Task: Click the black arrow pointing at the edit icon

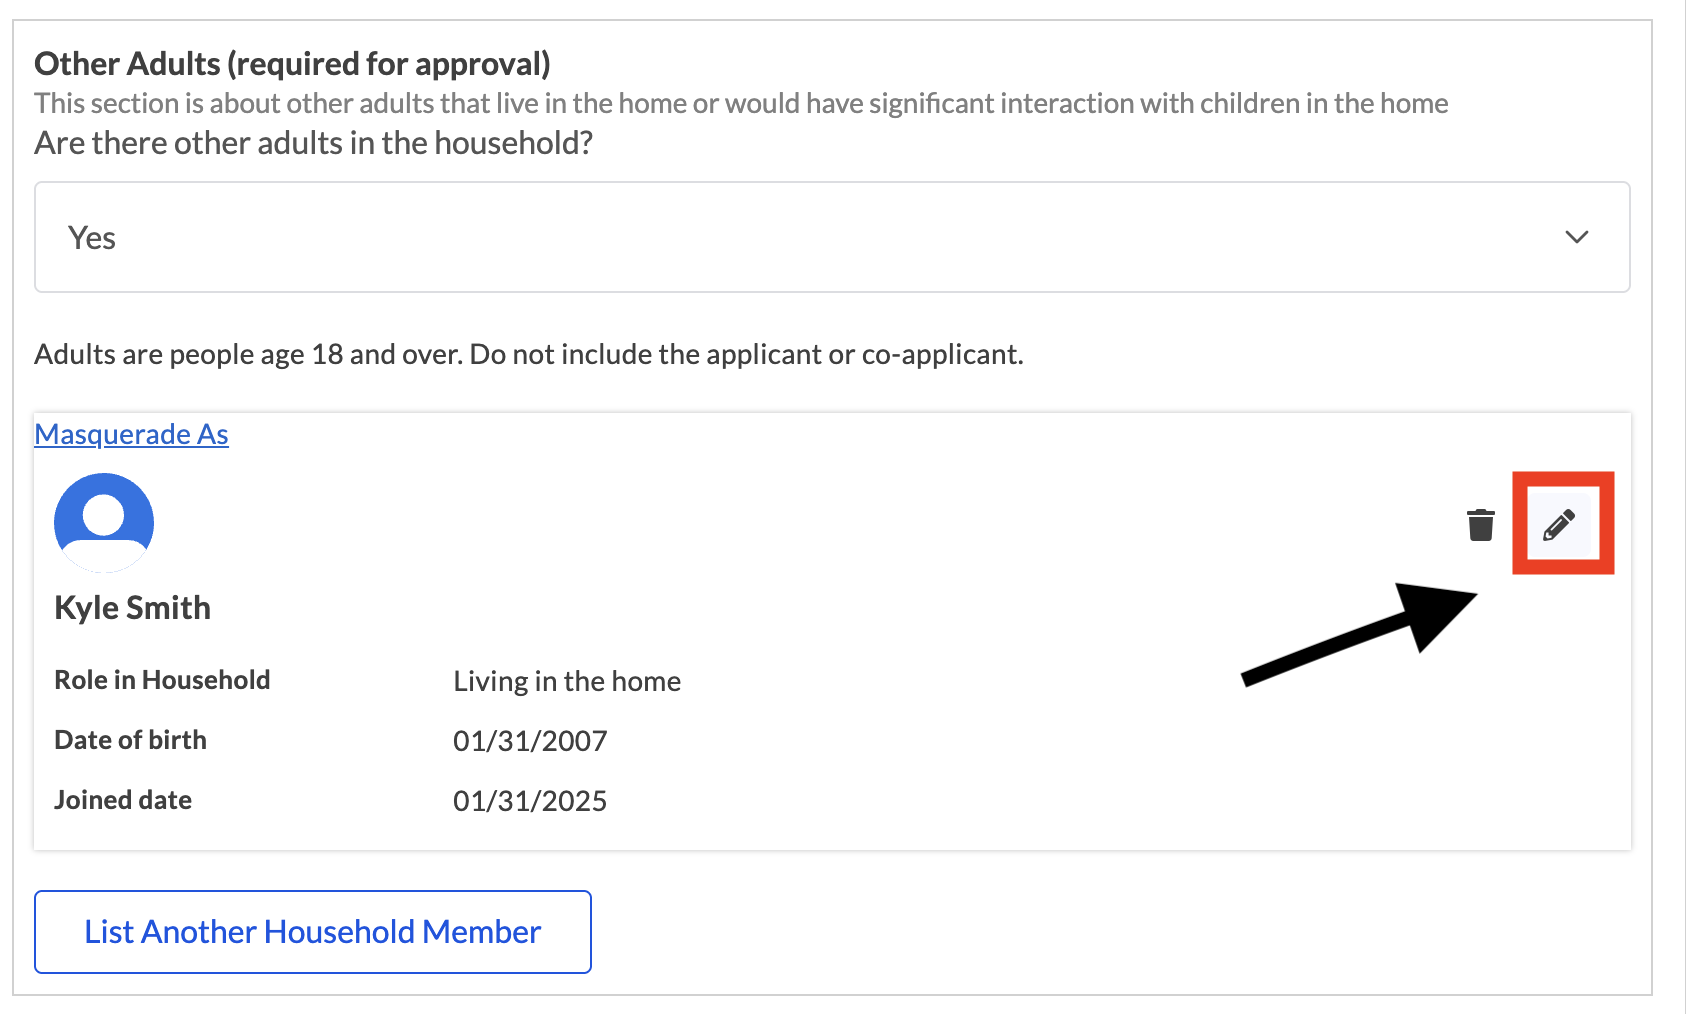Action: (x=1360, y=632)
